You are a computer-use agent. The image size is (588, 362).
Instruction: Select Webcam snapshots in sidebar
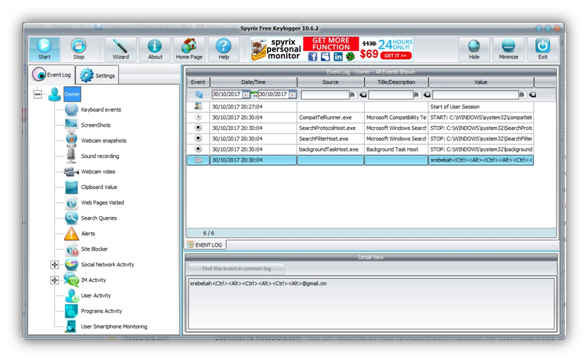(x=104, y=141)
